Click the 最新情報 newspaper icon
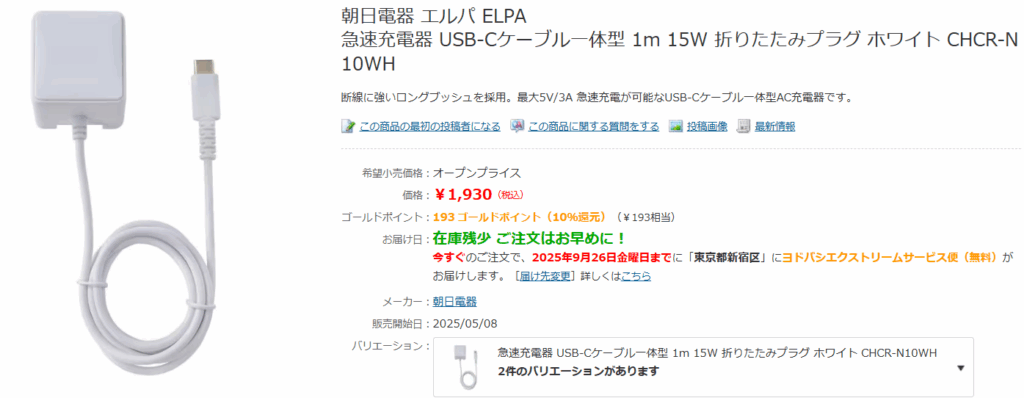 coord(743,126)
